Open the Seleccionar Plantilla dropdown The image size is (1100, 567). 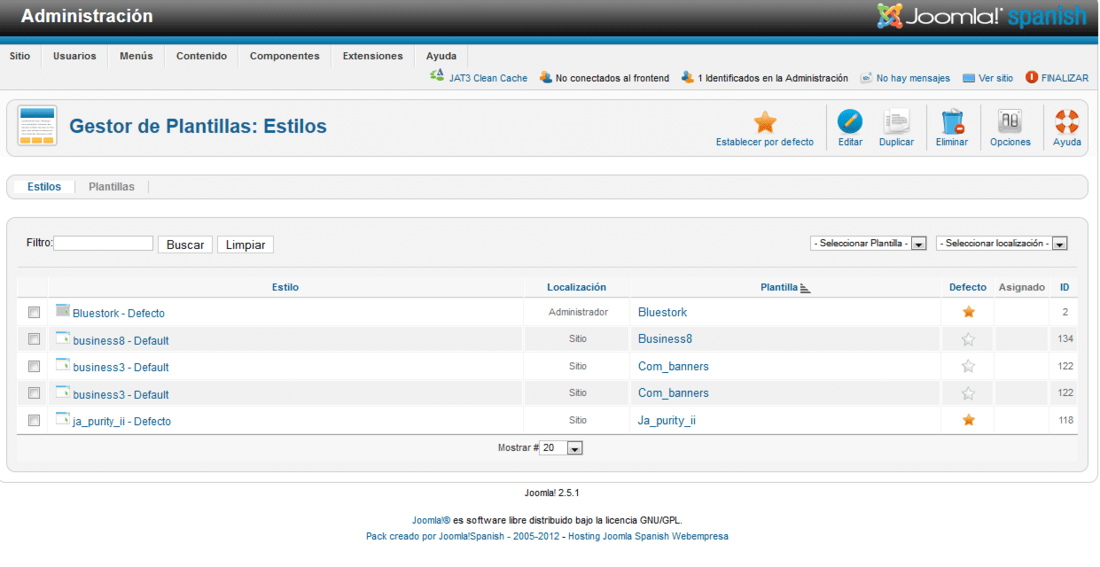[868, 244]
